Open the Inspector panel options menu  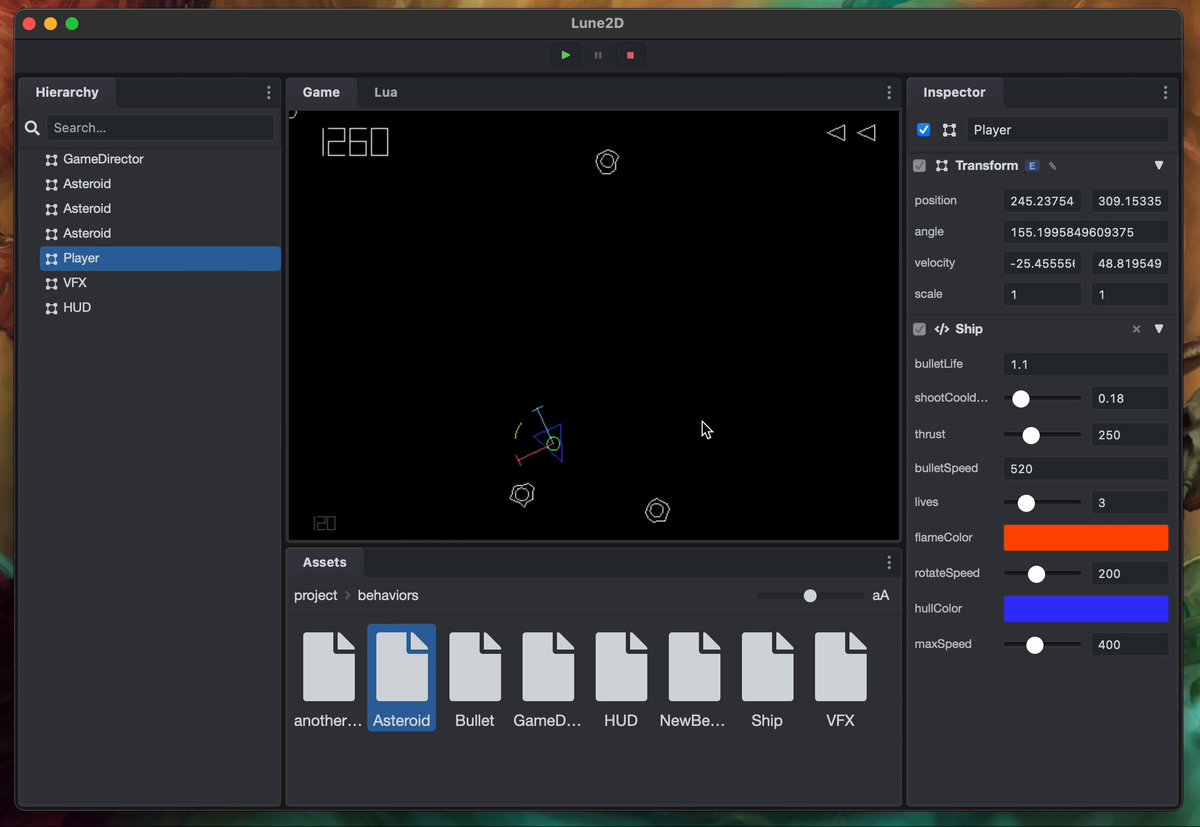(x=1165, y=92)
